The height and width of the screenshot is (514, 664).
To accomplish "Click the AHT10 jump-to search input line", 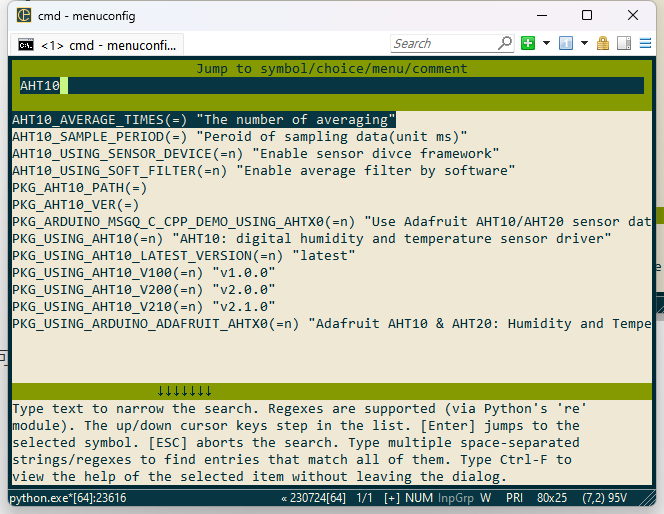I will coord(332,86).
